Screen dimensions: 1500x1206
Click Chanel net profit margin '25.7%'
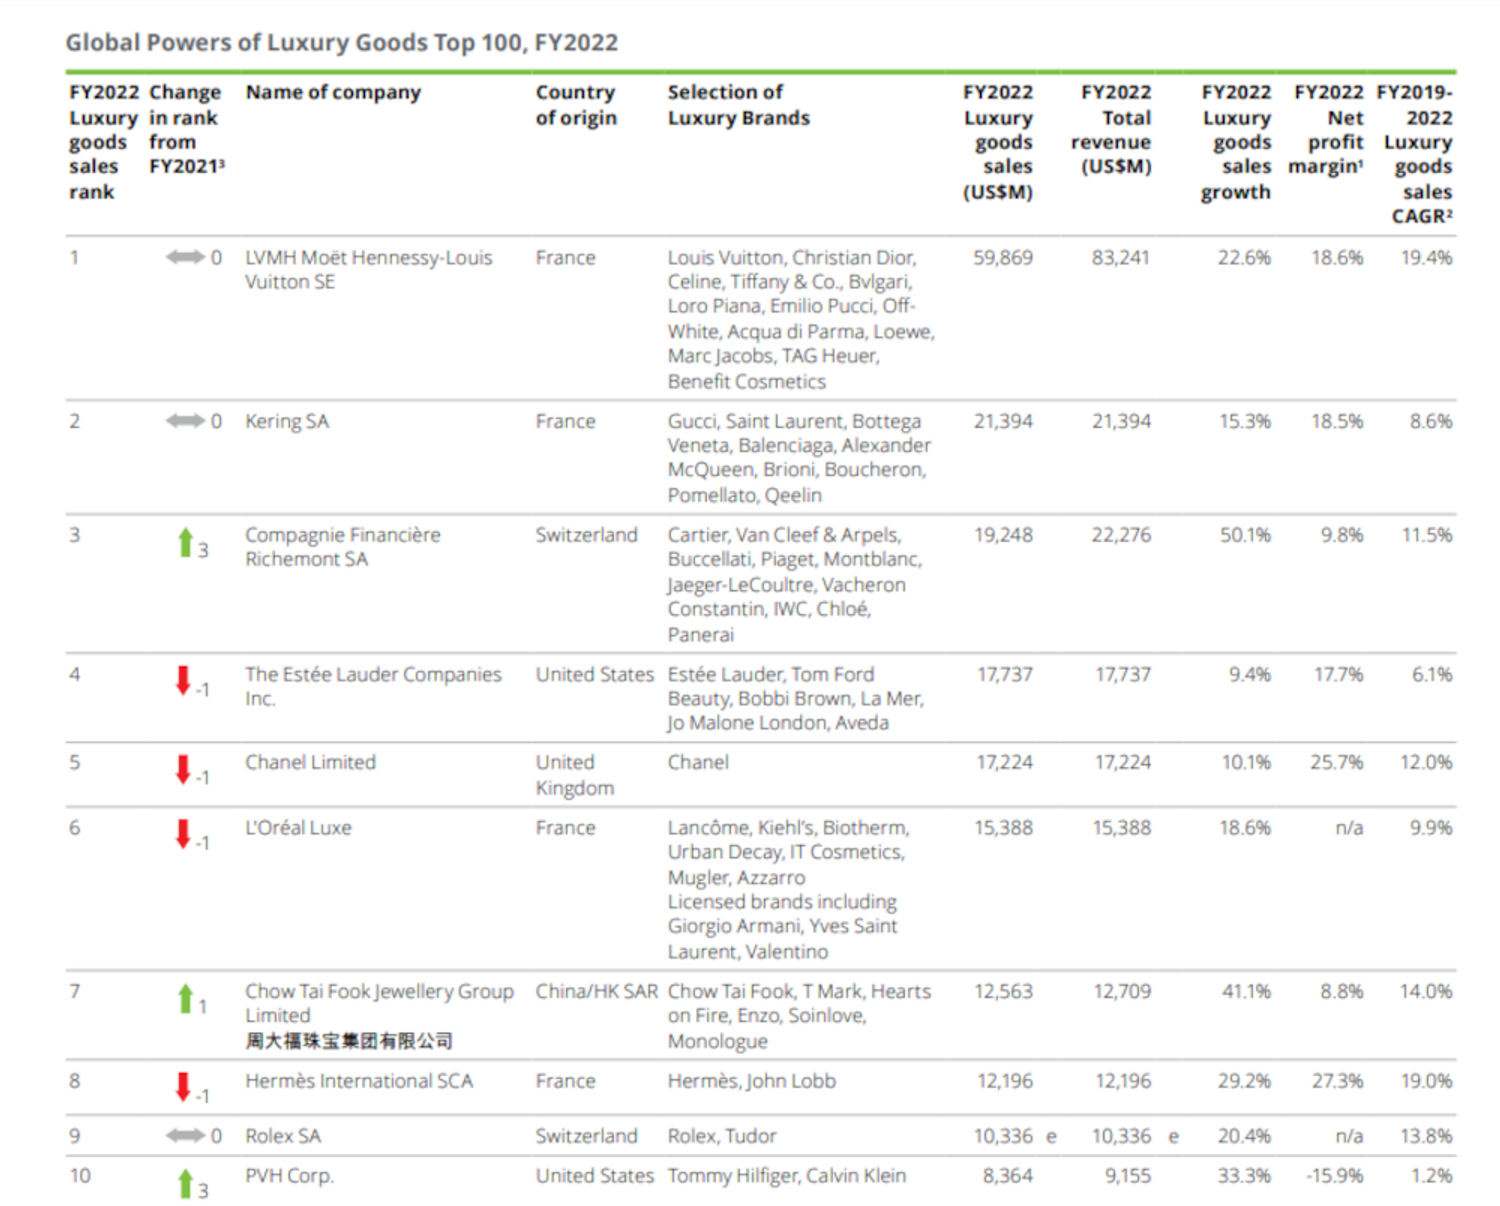[1337, 763]
